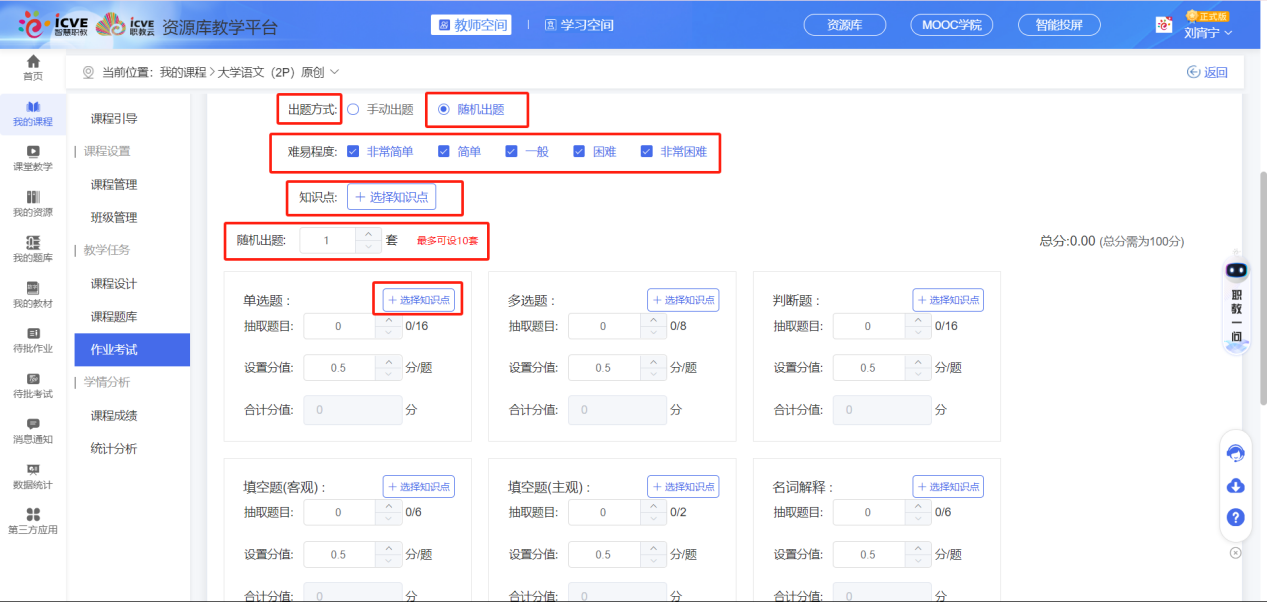
Task: Open 课堂教学 icon in left sidebar
Action: 33,158
